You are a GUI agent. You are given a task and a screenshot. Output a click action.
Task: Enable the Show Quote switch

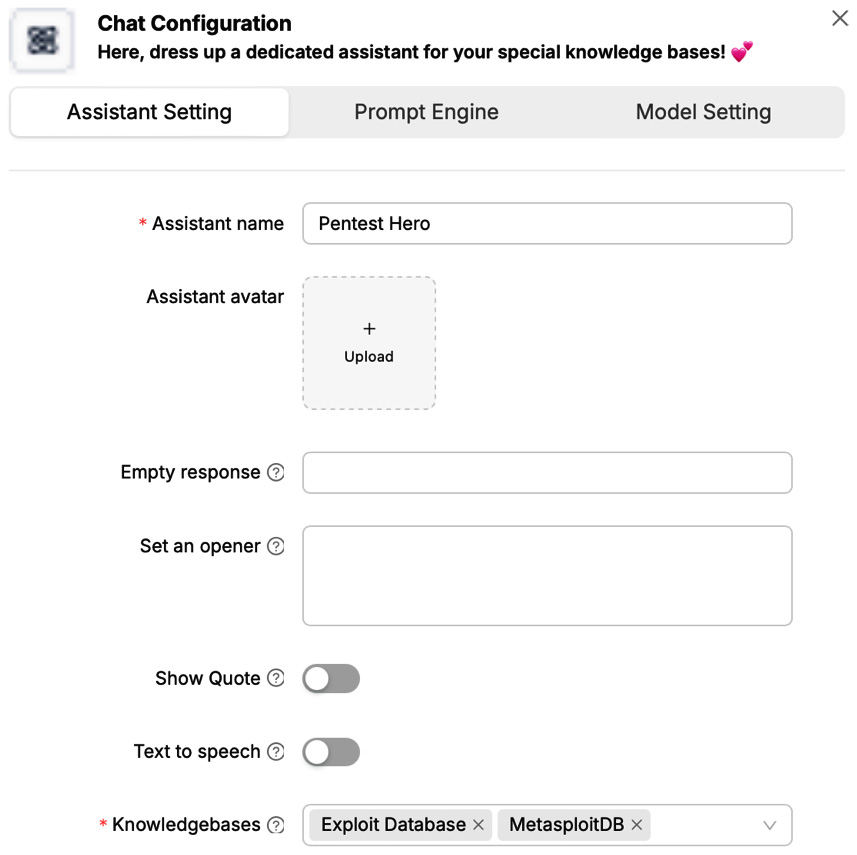pos(331,679)
